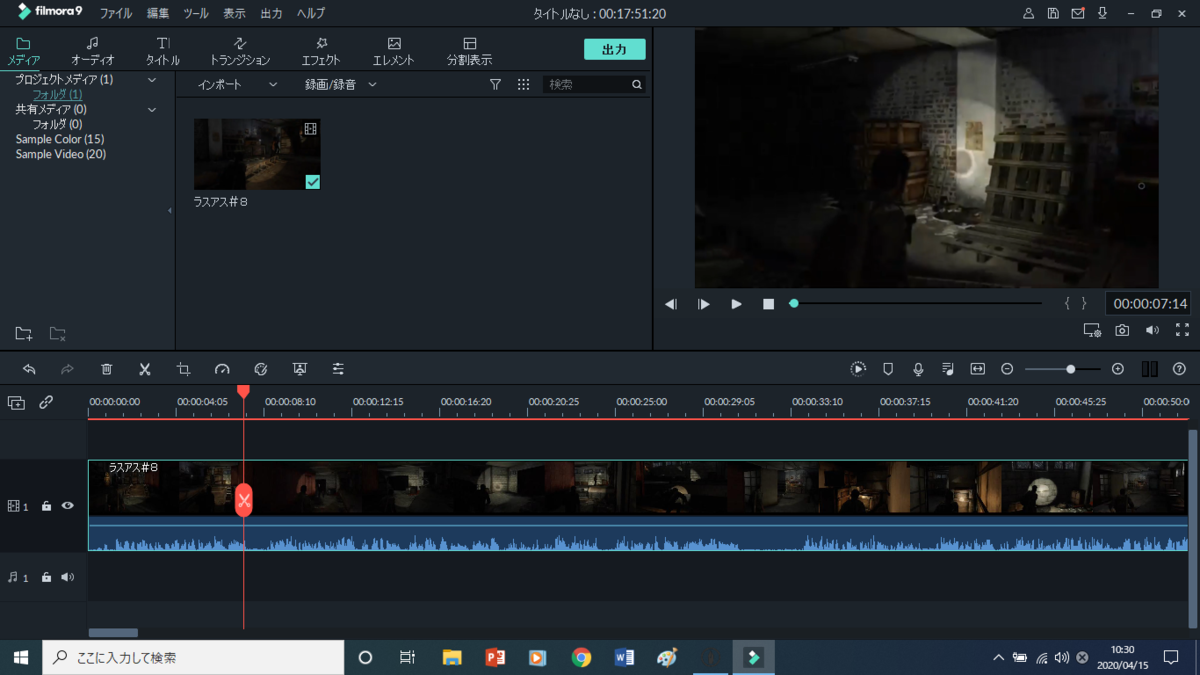Switch to the 分割表示 tab
Image resolution: width=1200 pixels, height=675 pixels.
(x=469, y=51)
